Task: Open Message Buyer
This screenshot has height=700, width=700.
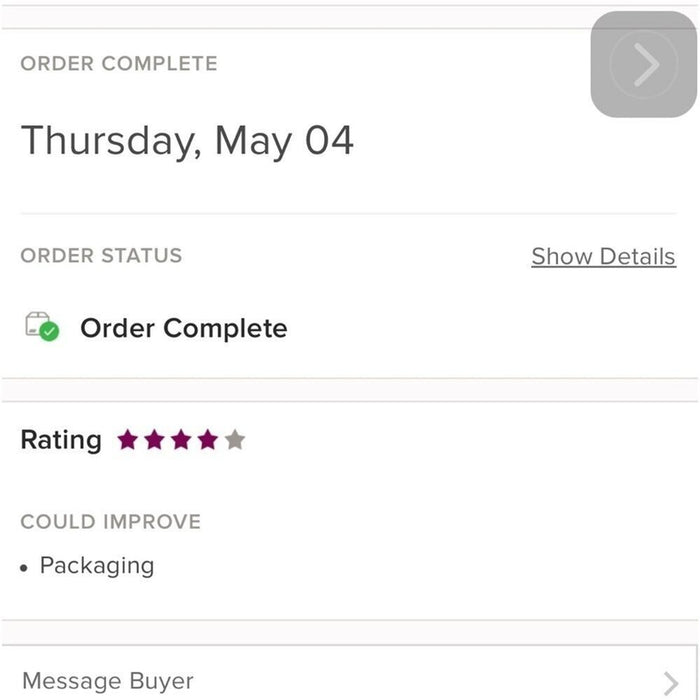Action: tap(108, 681)
